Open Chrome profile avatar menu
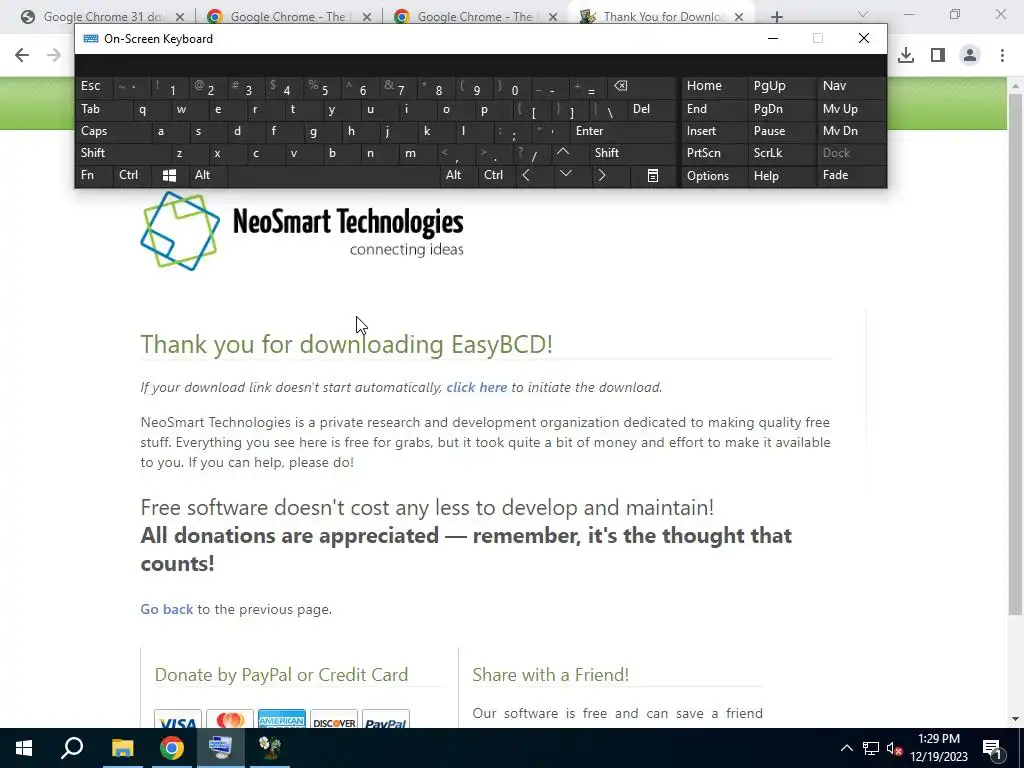The image size is (1024, 768). tap(970, 55)
